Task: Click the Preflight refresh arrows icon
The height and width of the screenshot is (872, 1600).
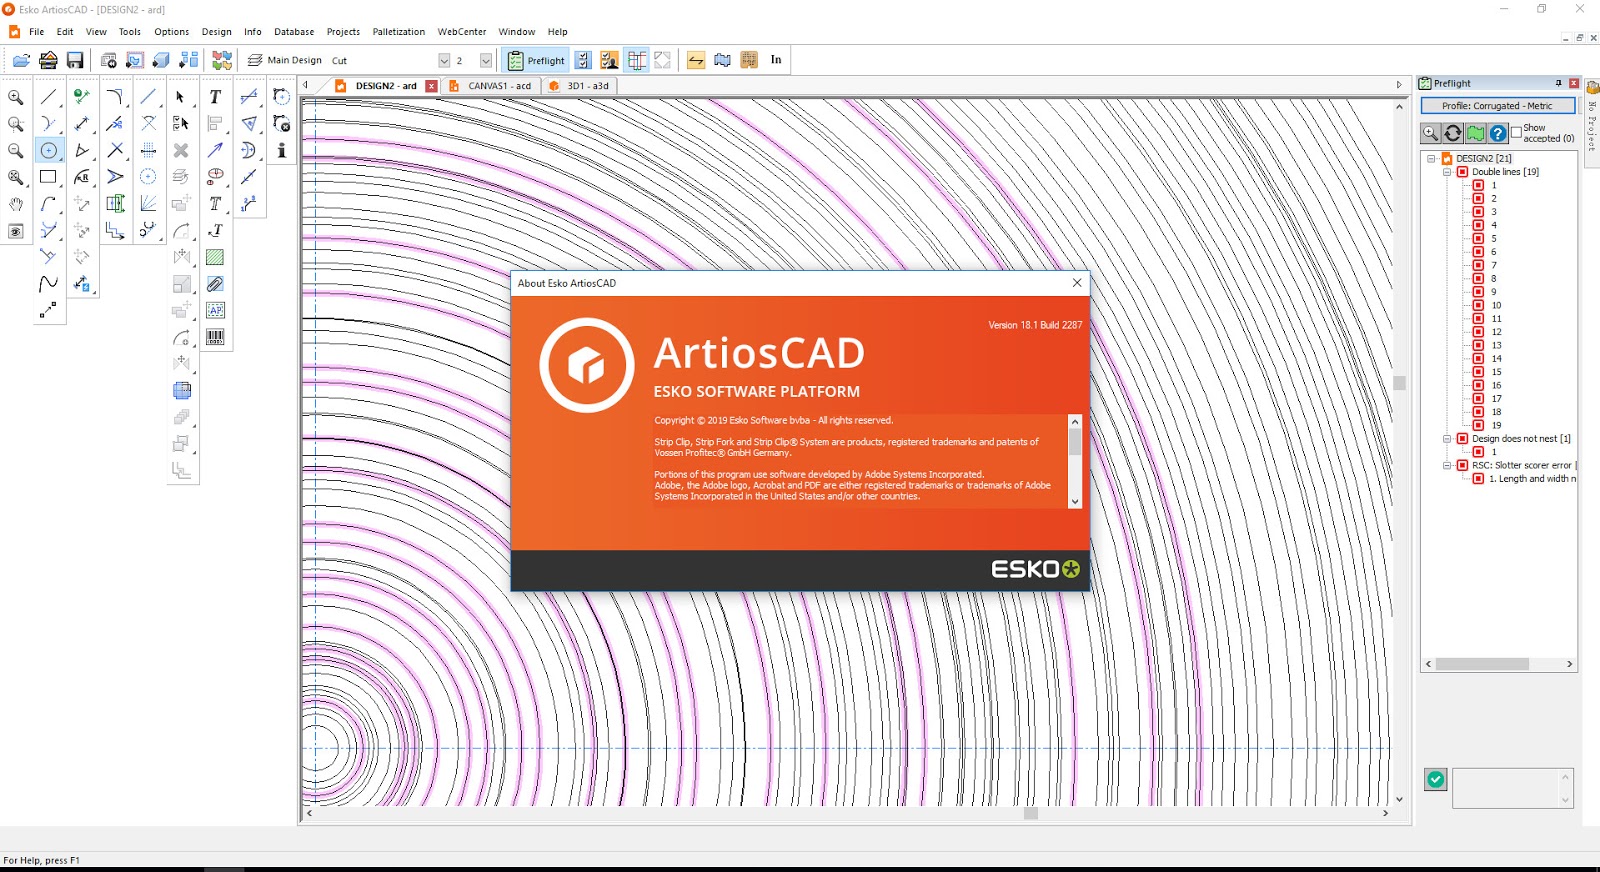Action: click(x=1453, y=133)
